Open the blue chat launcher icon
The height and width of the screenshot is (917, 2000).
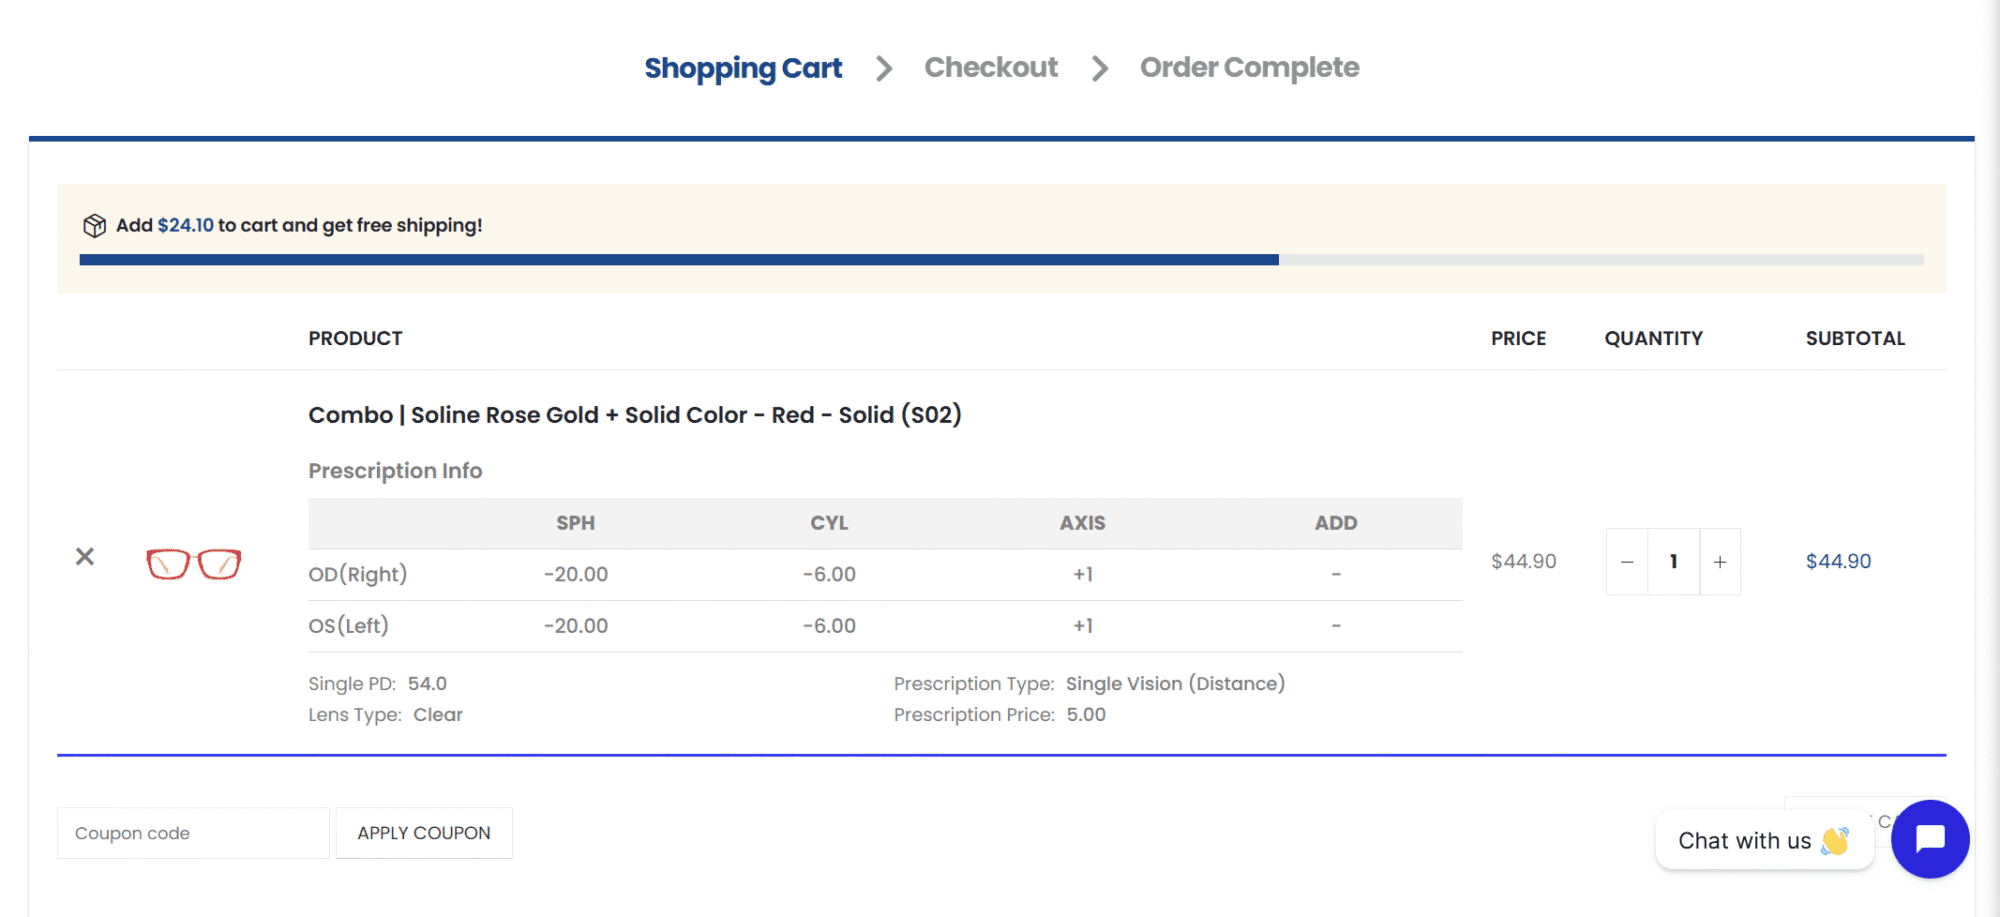pos(1929,839)
